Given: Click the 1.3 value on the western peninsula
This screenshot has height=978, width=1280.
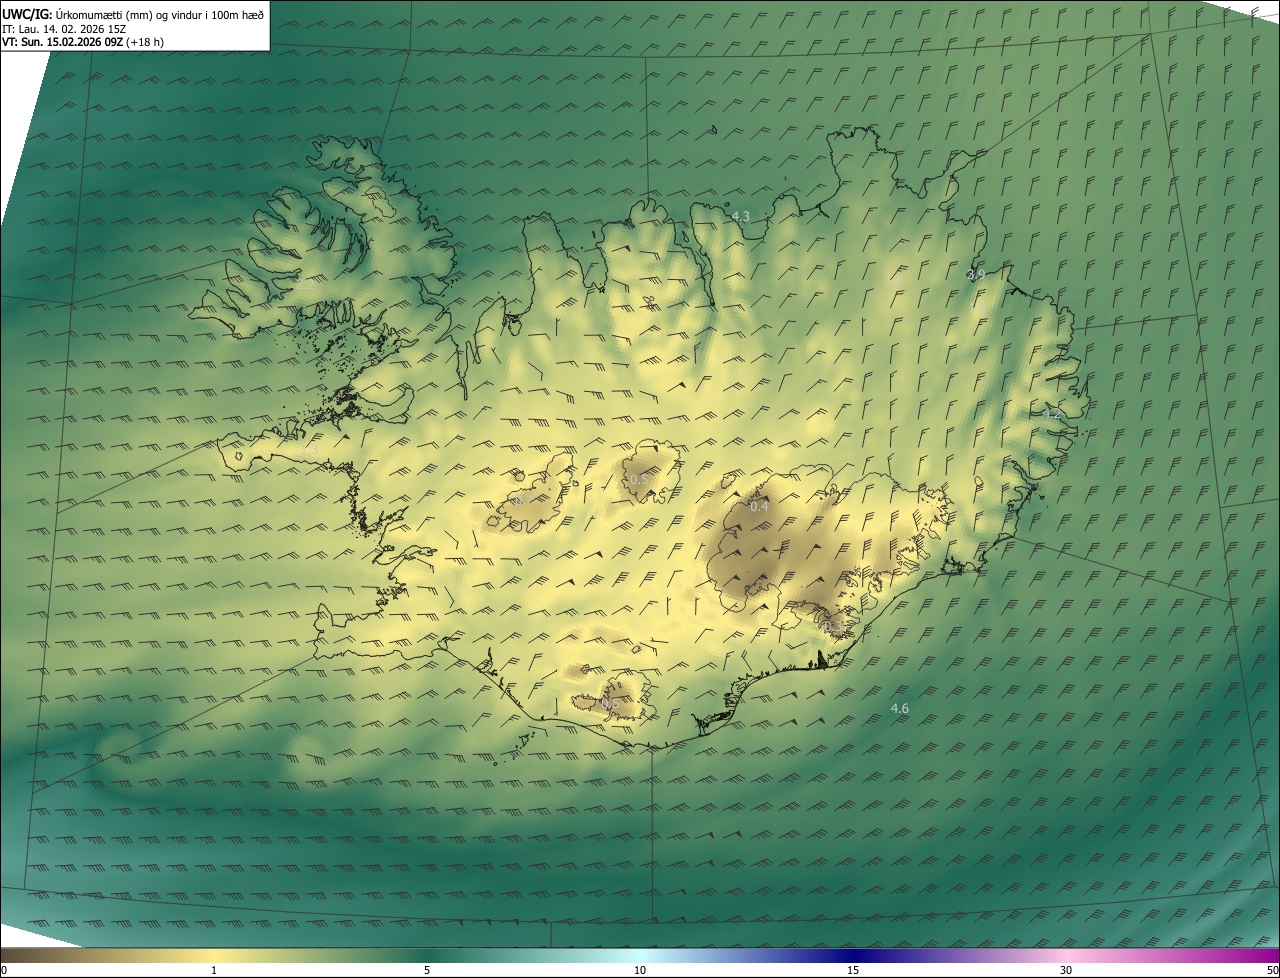Looking at the screenshot, I should click(309, 450).
